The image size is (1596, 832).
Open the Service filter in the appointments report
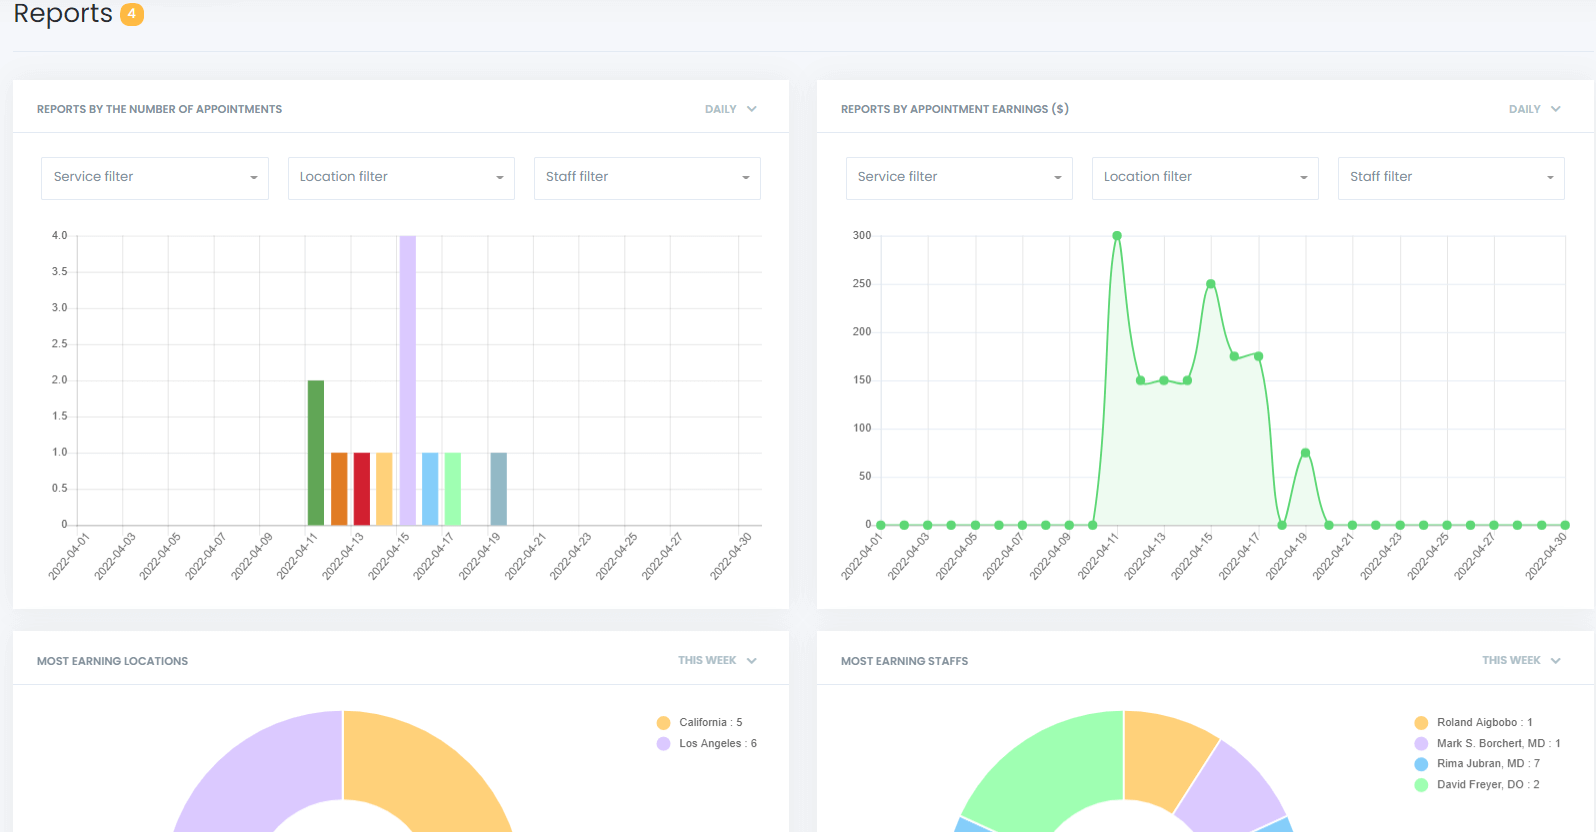(x=155, y=178)
